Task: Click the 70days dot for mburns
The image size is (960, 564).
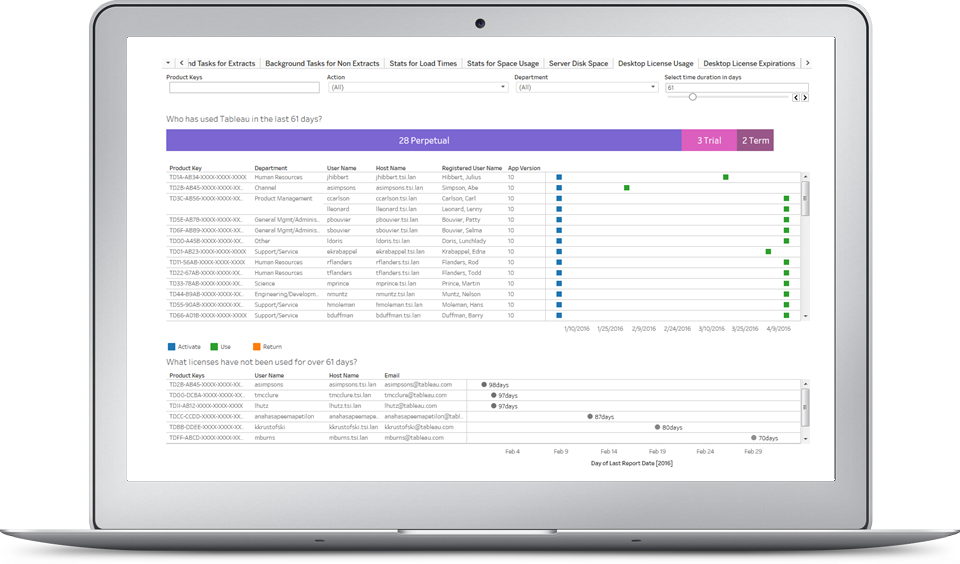Action: pyautogui.click(x=754, y=437)
